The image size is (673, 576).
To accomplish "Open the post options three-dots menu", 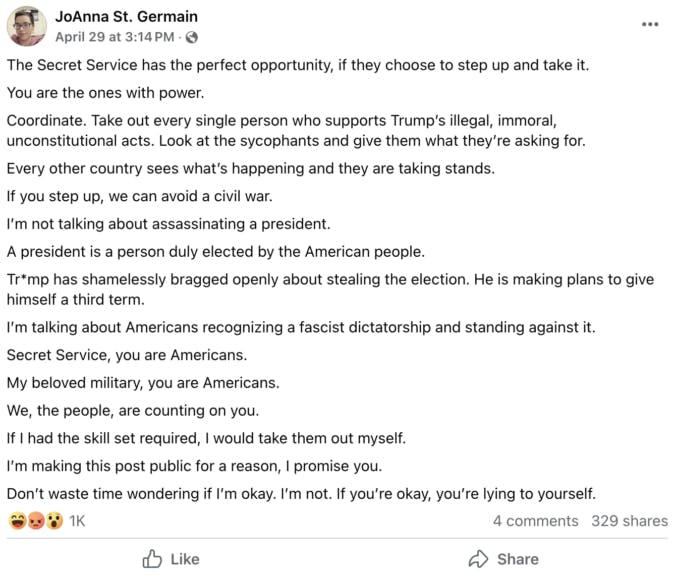I will (x=650, y=24).
